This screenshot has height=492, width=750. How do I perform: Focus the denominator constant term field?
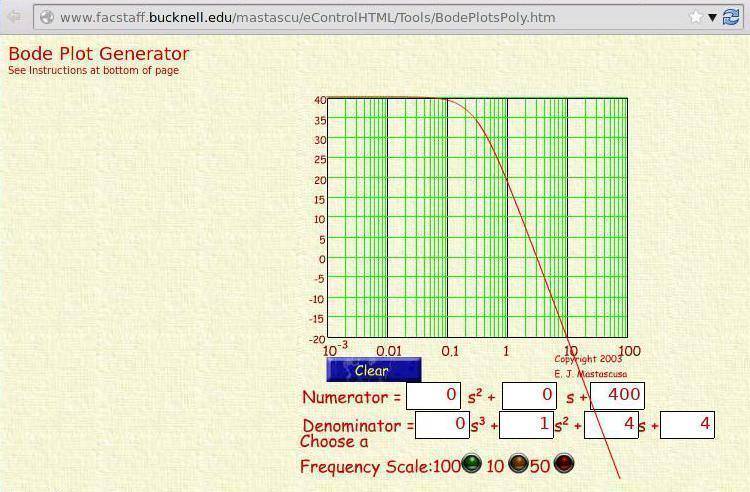687,424
